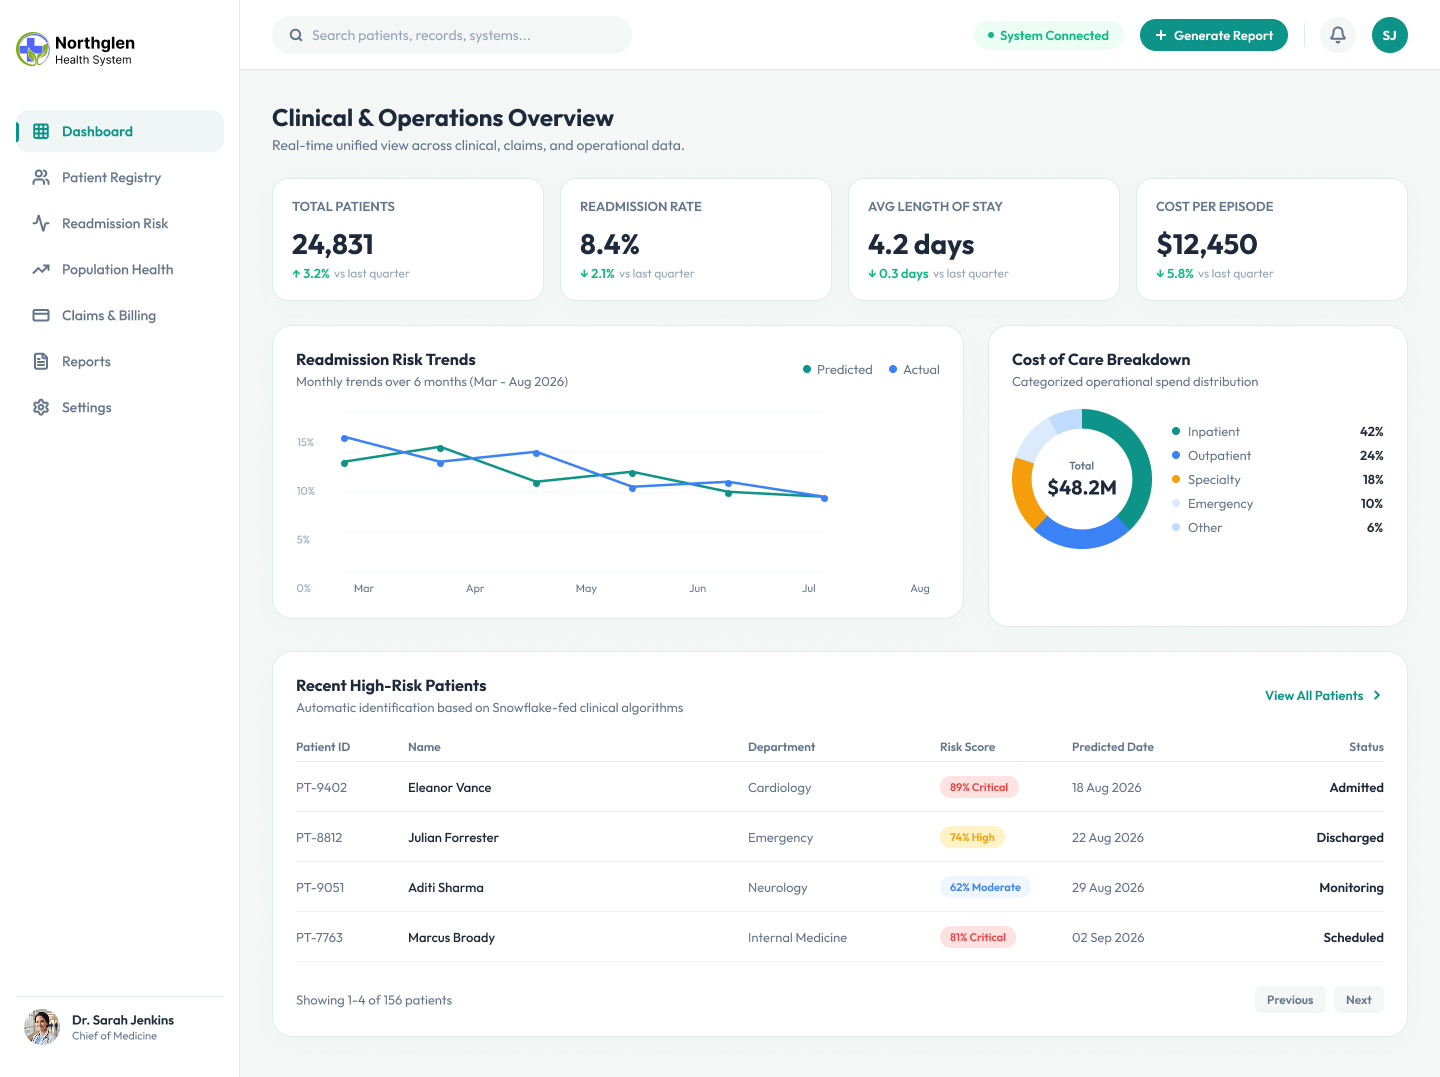The width and height of the screenshot is (1440, 1077).
Task: Click the Monitoring status text
Action: 1351,887
